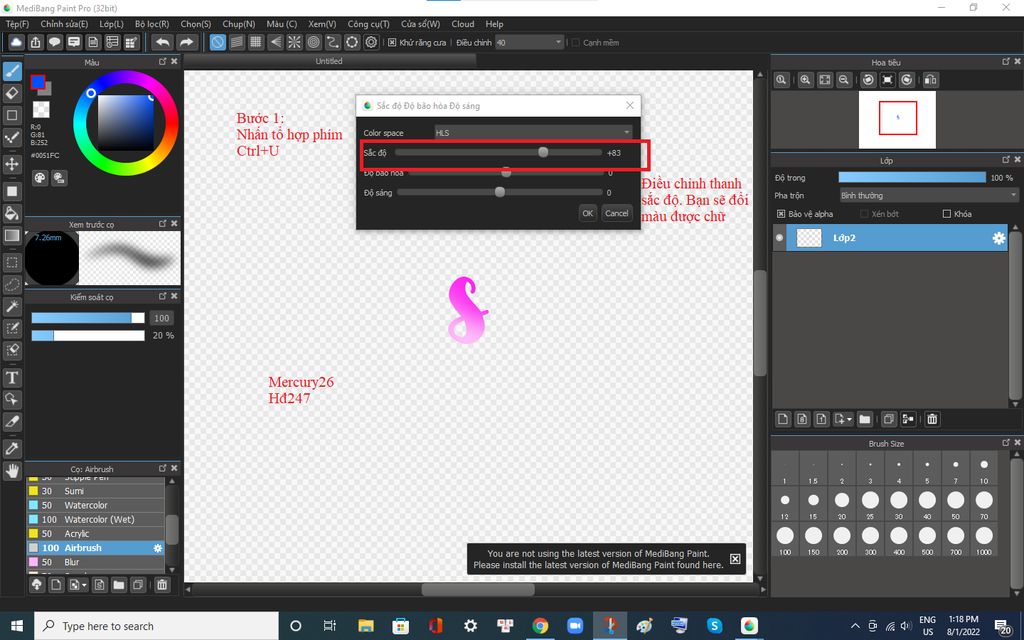Toggle Khử răng cưa checkbox
Screen dimensions: 1024x640
pyautogui.click(x=392, y=42)
